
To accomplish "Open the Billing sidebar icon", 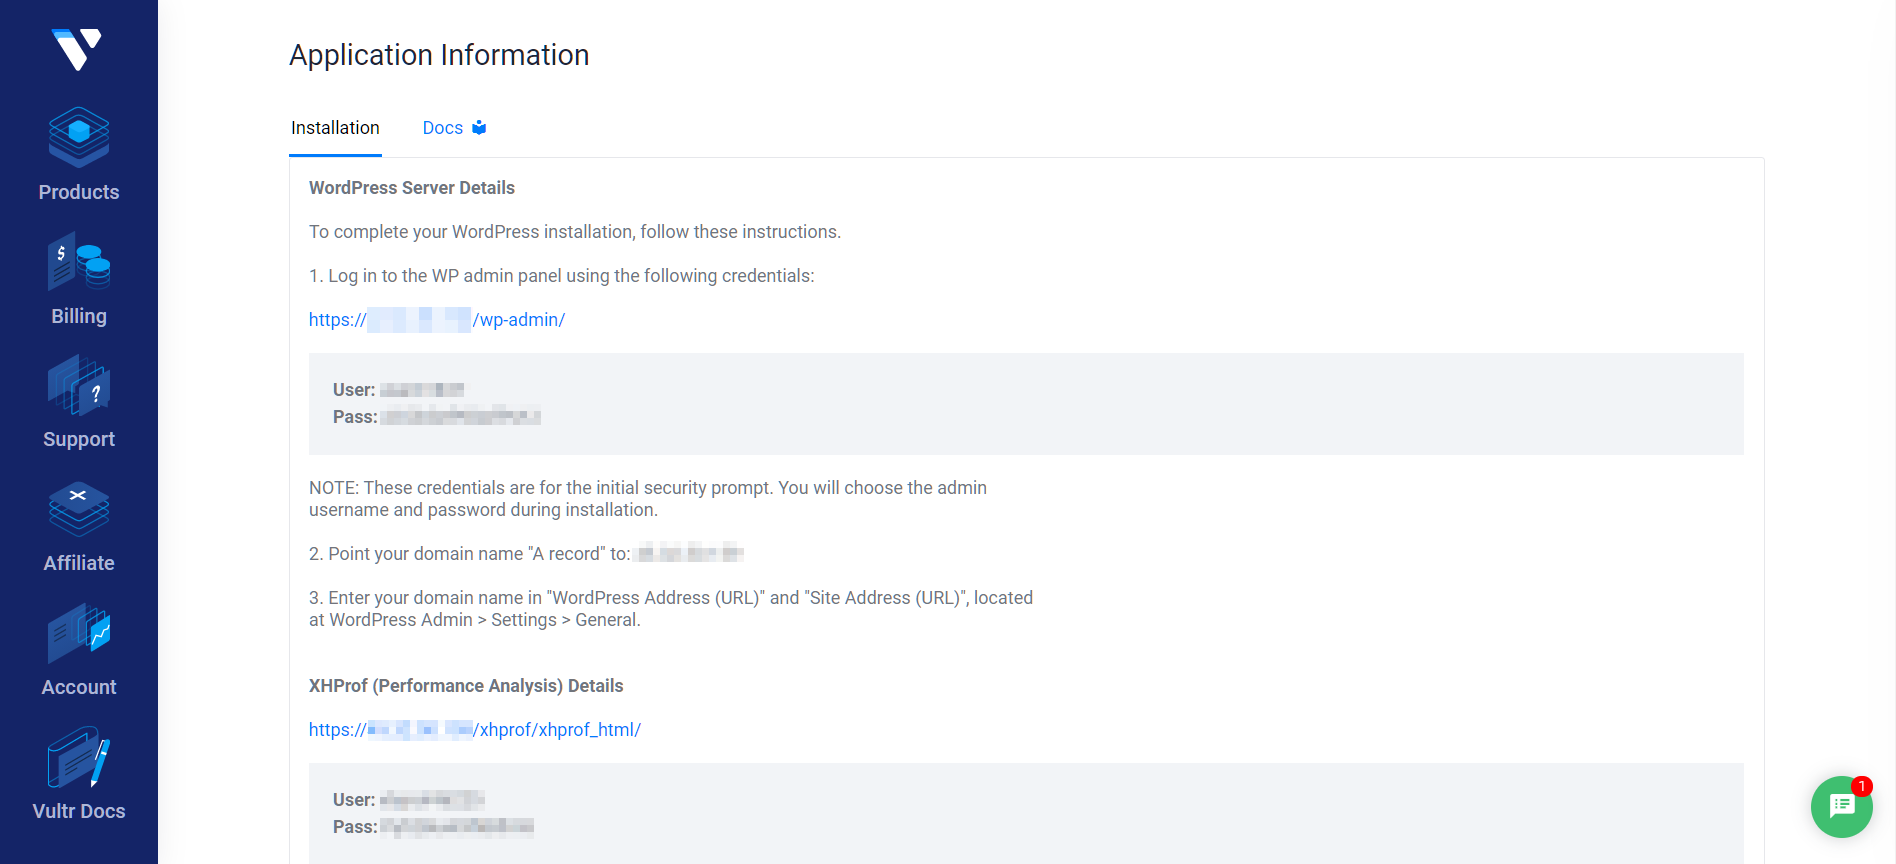I will point(79,262).
